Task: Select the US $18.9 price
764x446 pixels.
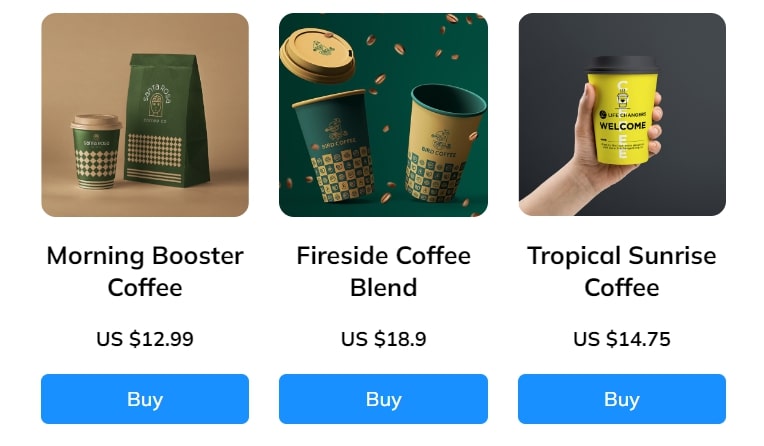Action: (383, 339)
